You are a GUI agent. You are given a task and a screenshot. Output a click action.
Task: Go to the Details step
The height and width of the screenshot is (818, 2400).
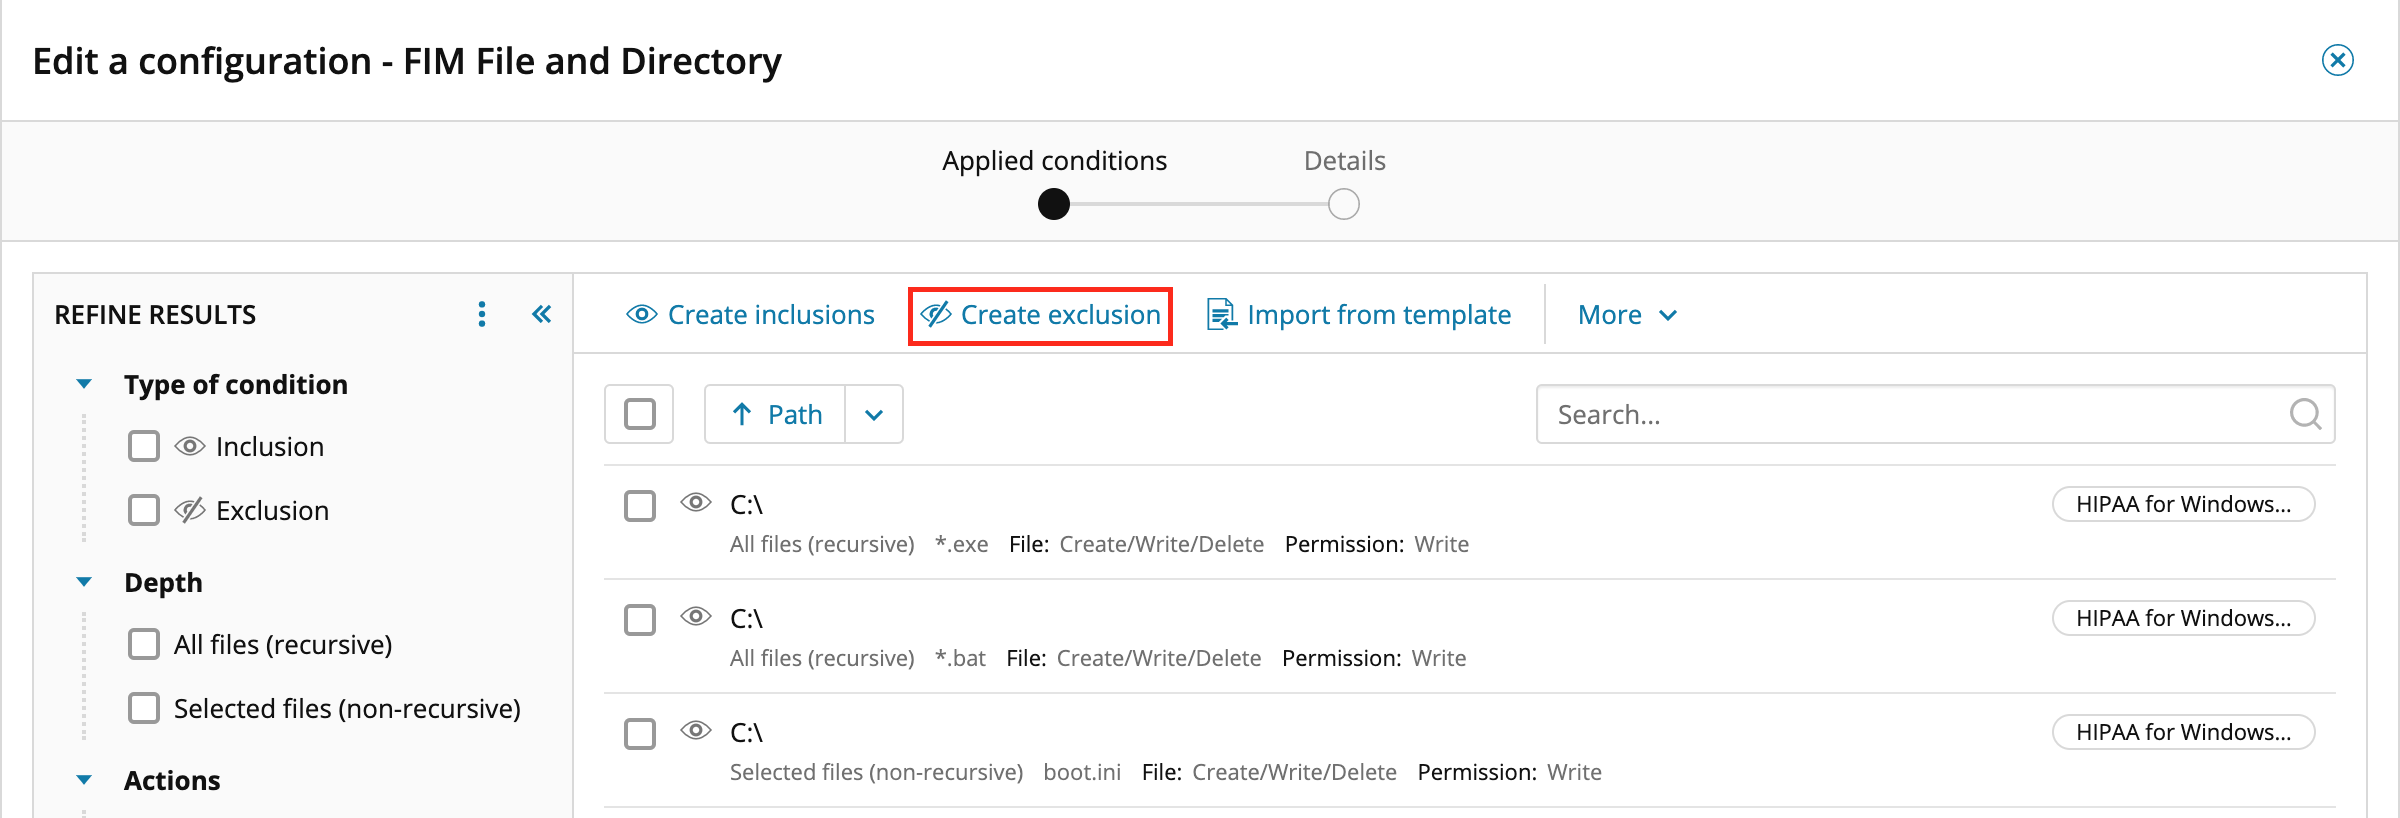[x=1343, y=204]
